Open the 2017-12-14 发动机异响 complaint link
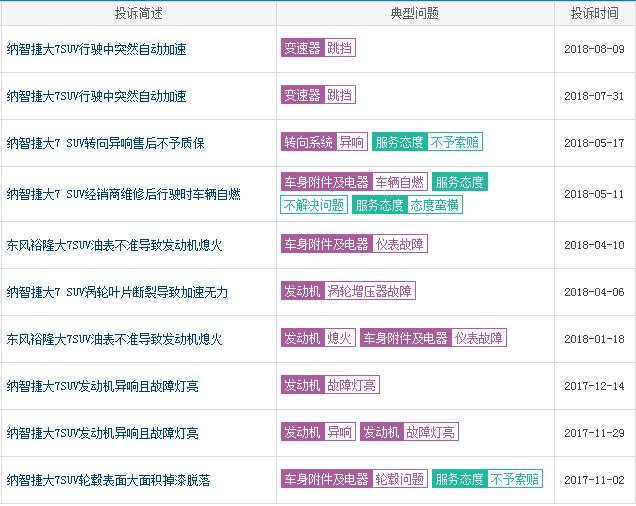The width and height of the screenshot is (636, 506). (x=102, y=386)
